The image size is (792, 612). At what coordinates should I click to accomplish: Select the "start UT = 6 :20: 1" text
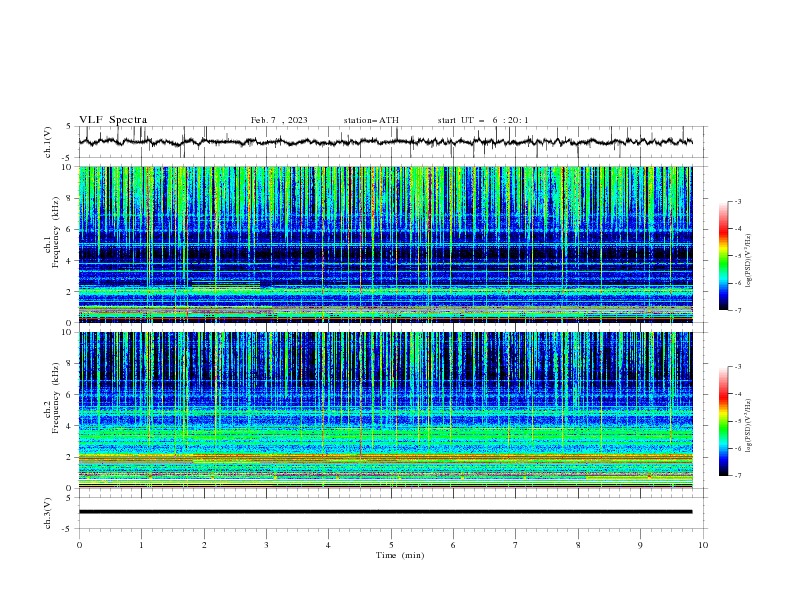[x=483, y=120]
